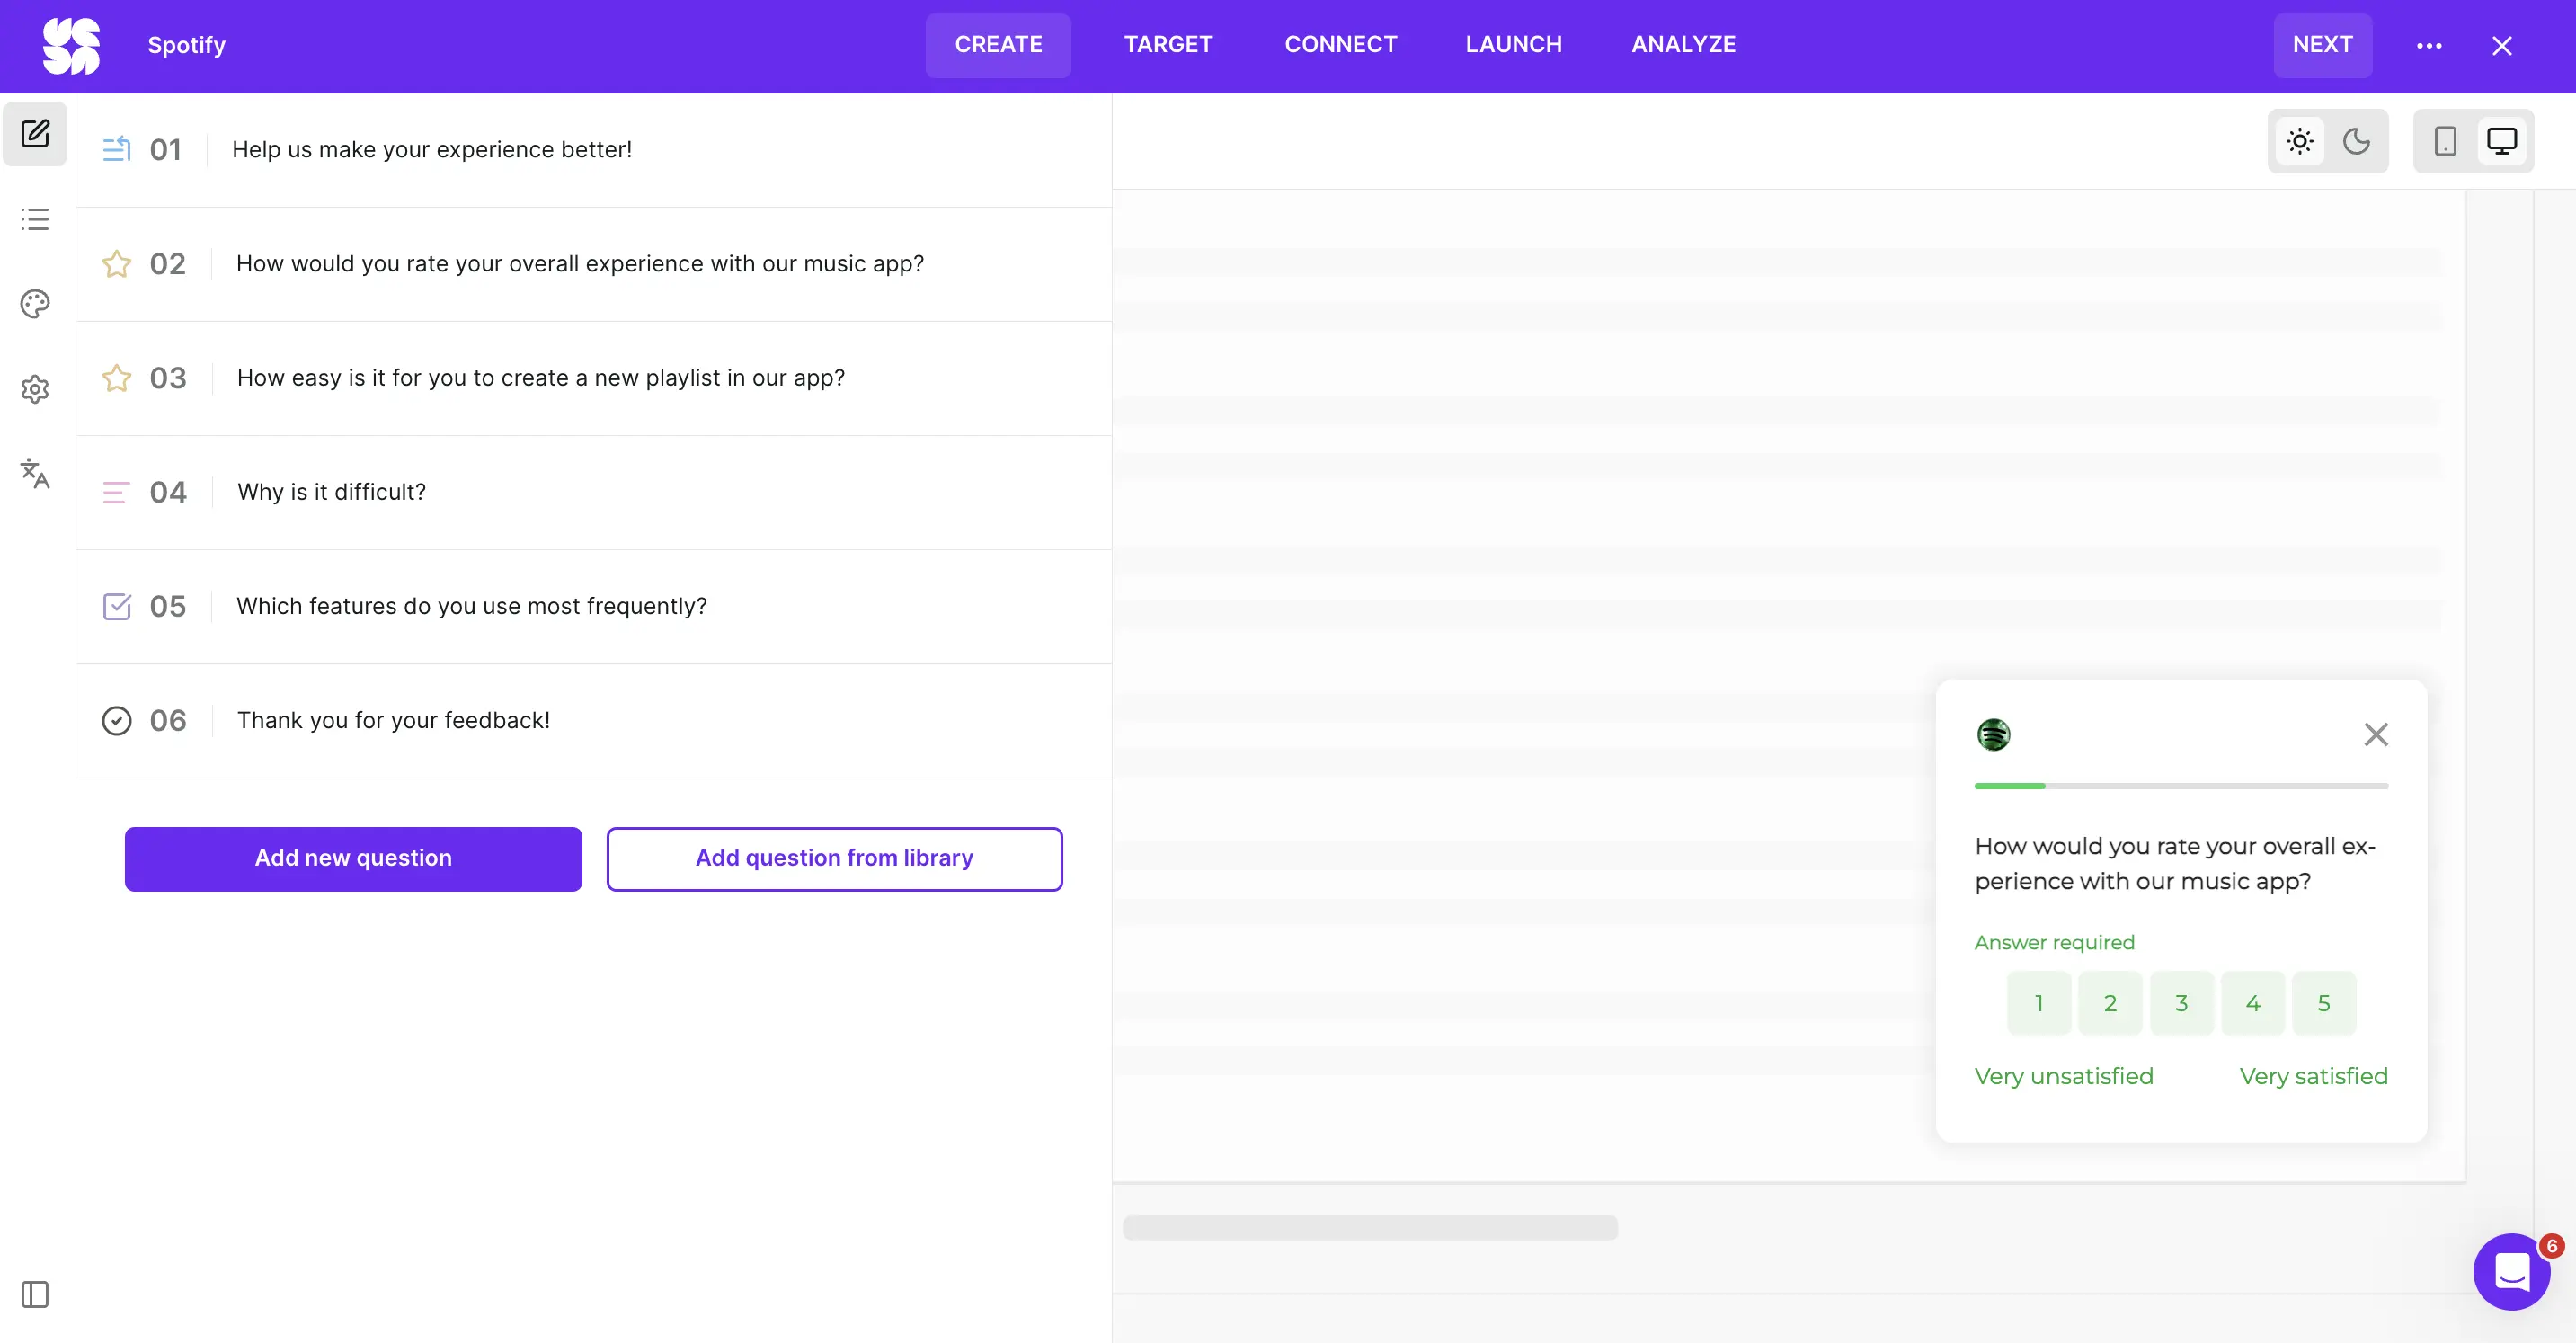Switch preview to light mode
The height and width of the screenshot is (1343, 2576).
[x=2300, y=141]
